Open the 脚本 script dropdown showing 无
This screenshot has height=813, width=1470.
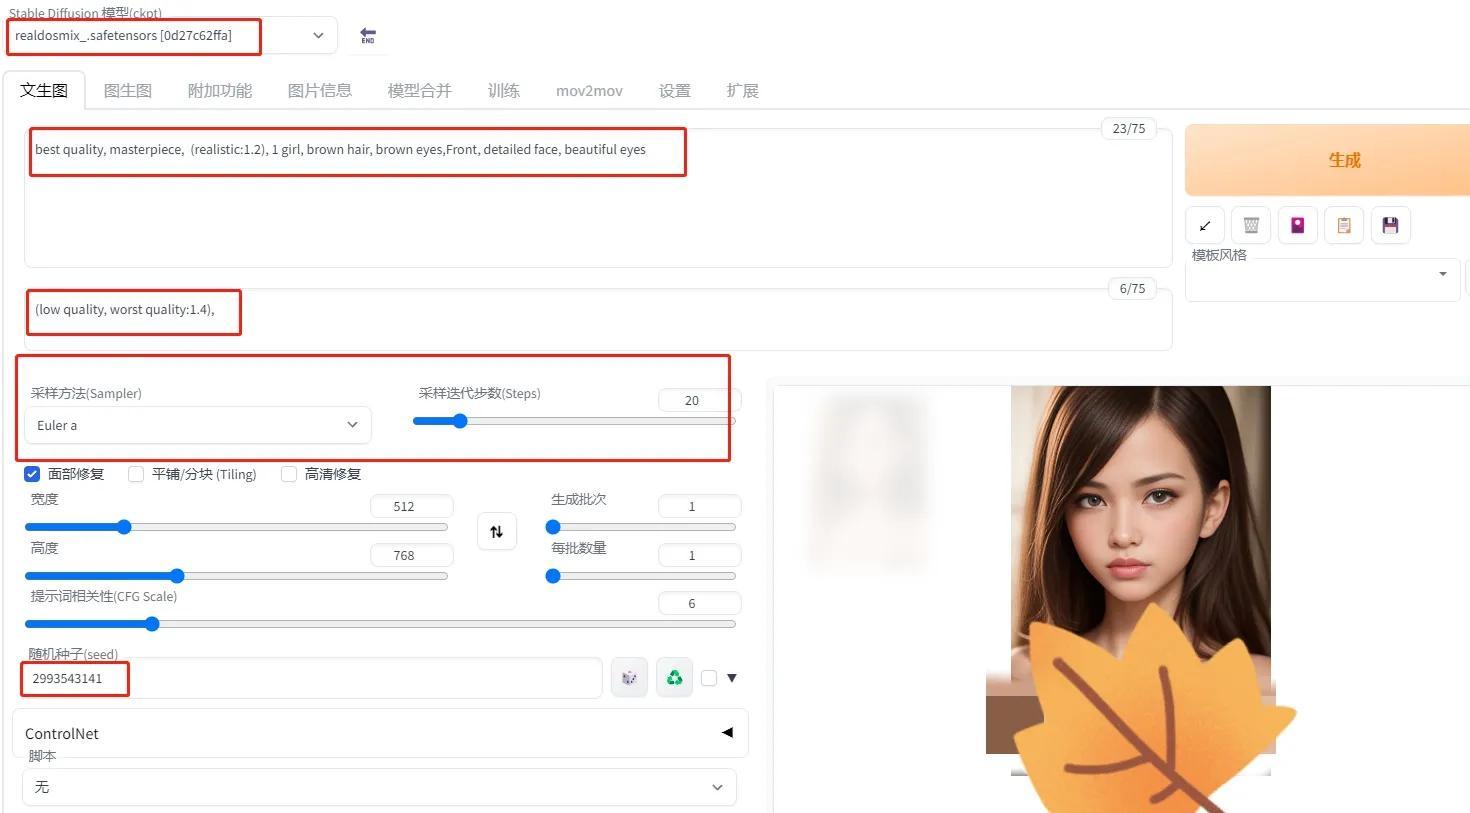coord(380,787)
